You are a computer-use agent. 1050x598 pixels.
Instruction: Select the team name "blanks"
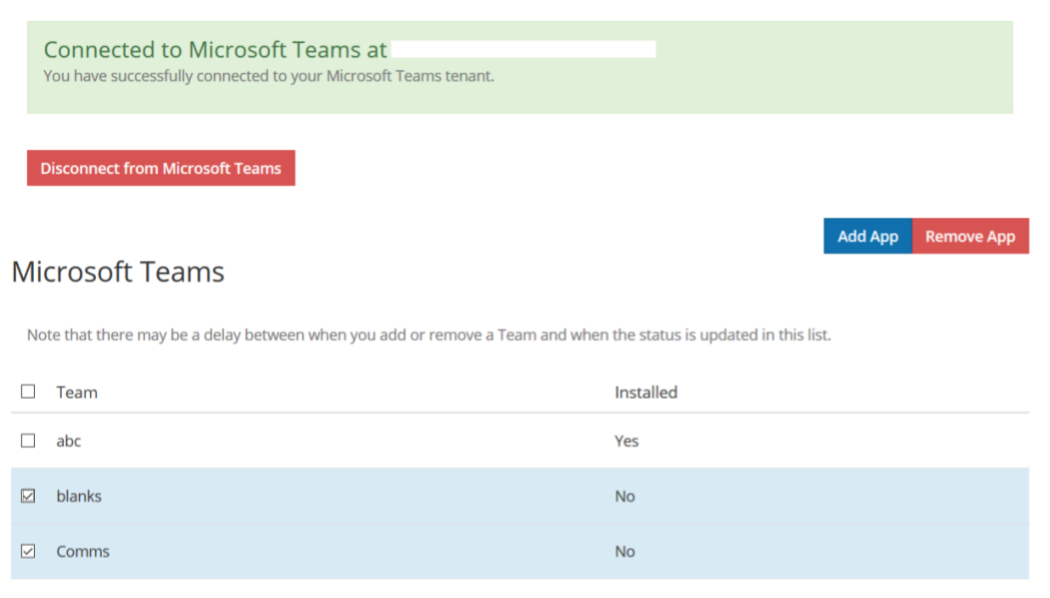click(79, 496)
